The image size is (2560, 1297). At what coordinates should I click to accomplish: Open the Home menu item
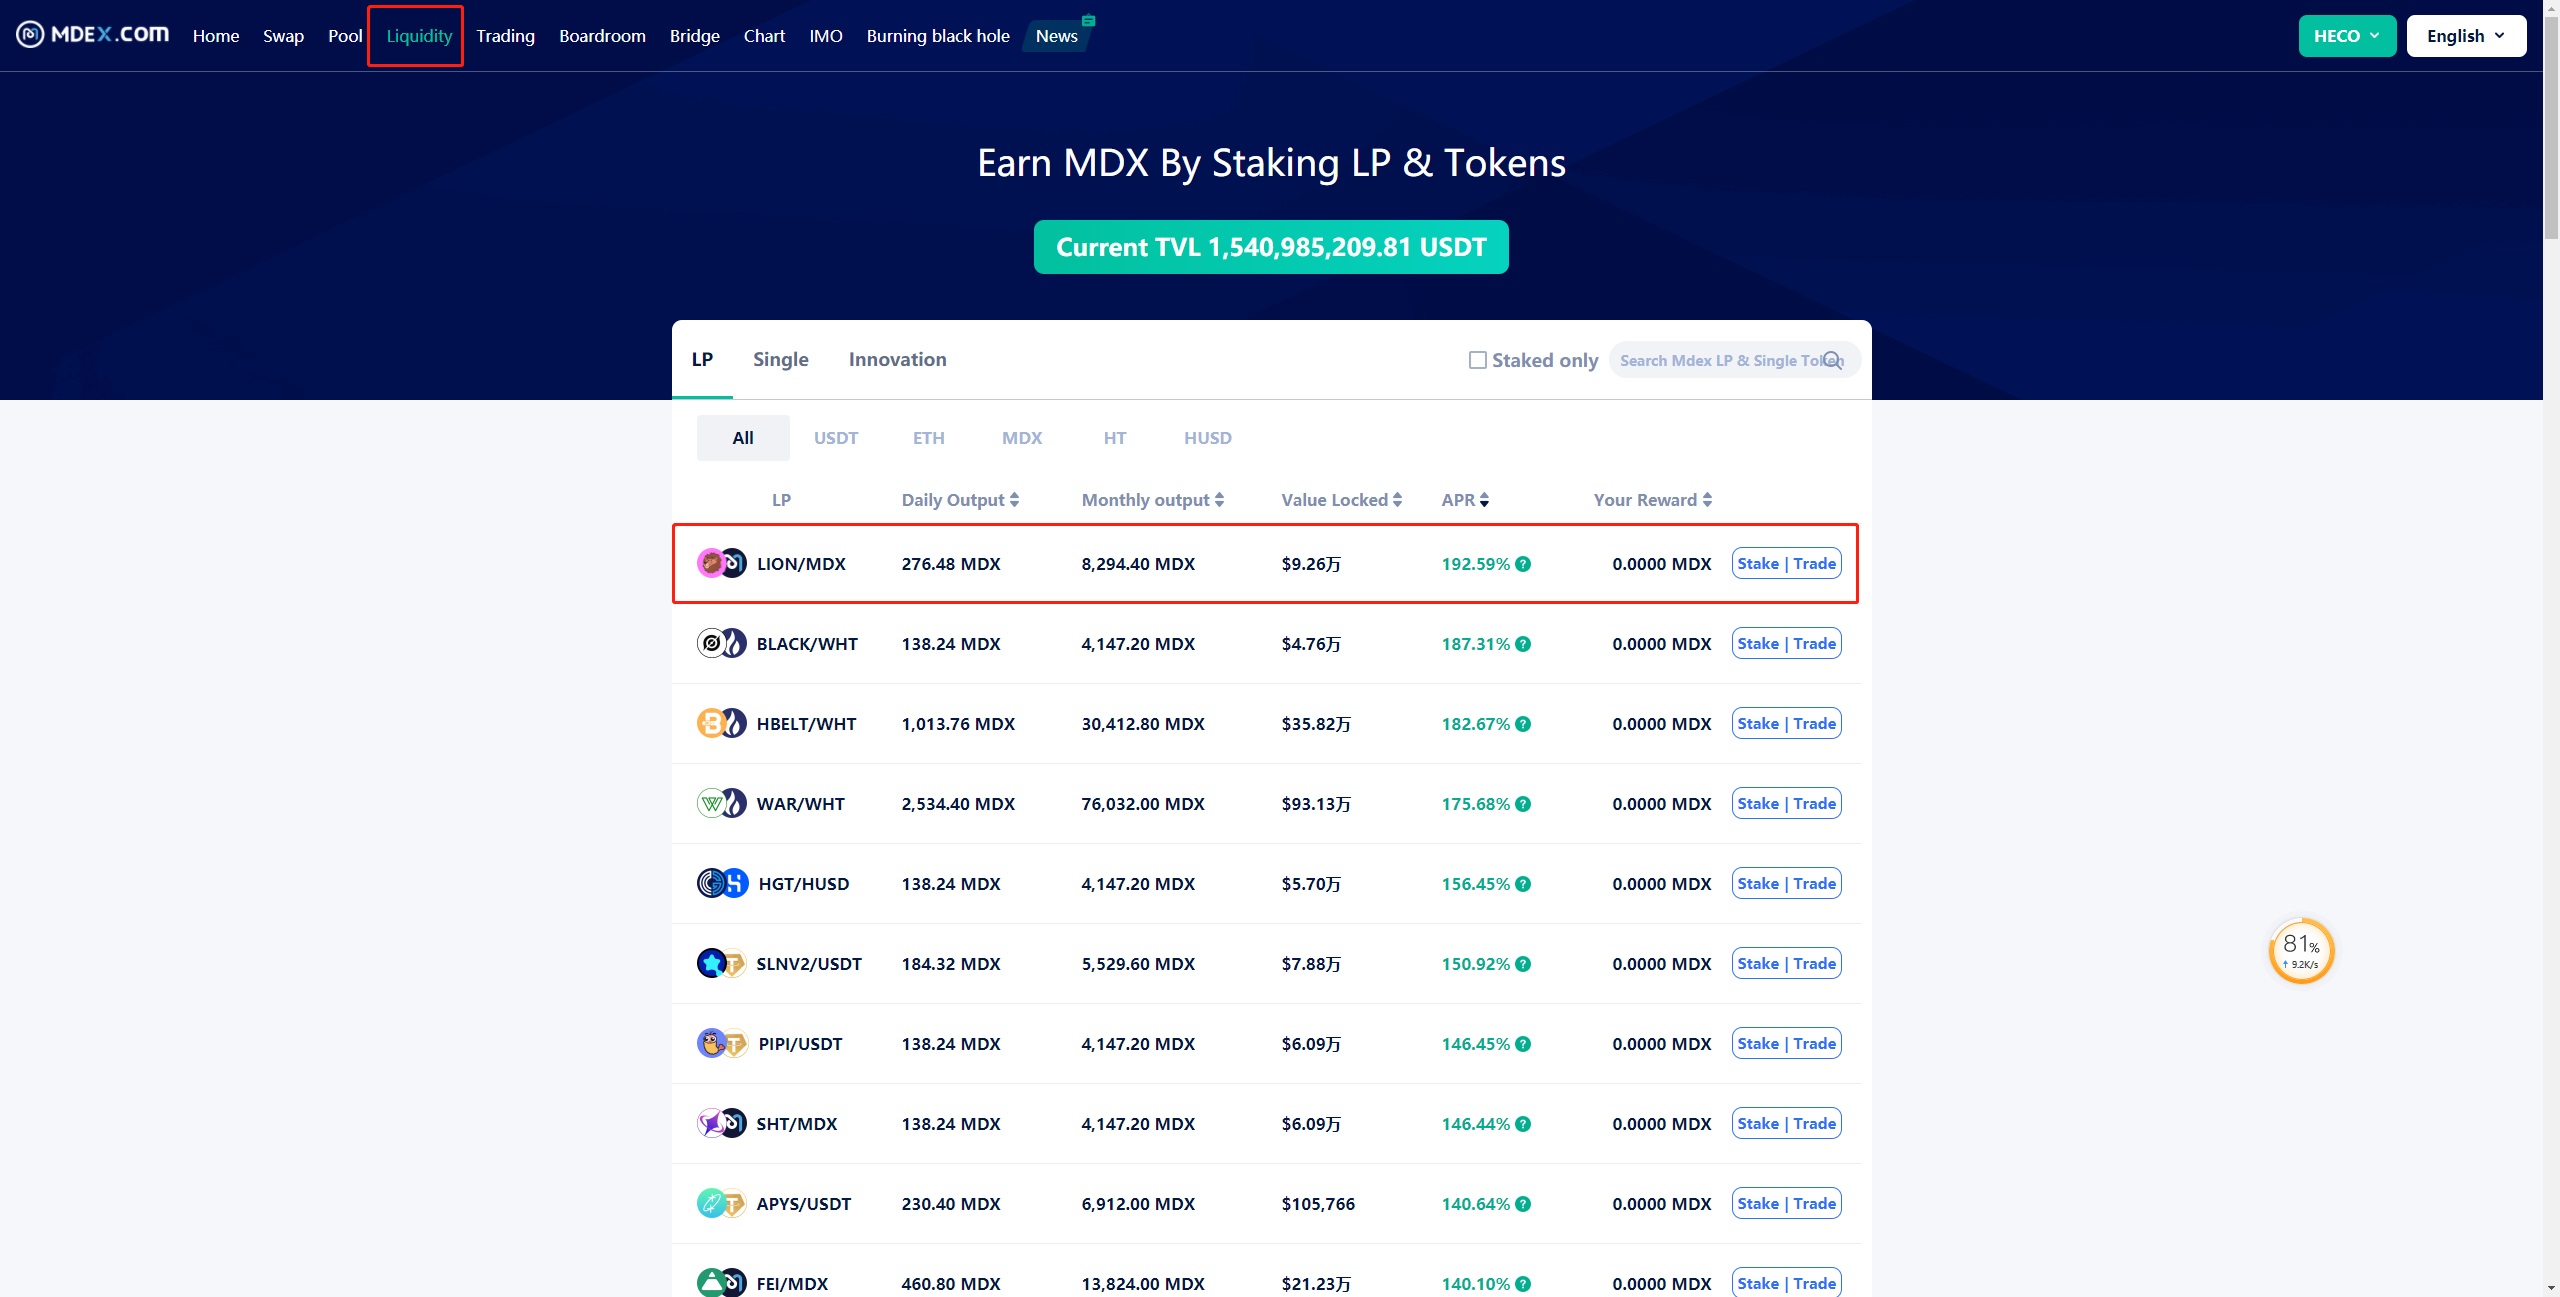pos(216,36)
